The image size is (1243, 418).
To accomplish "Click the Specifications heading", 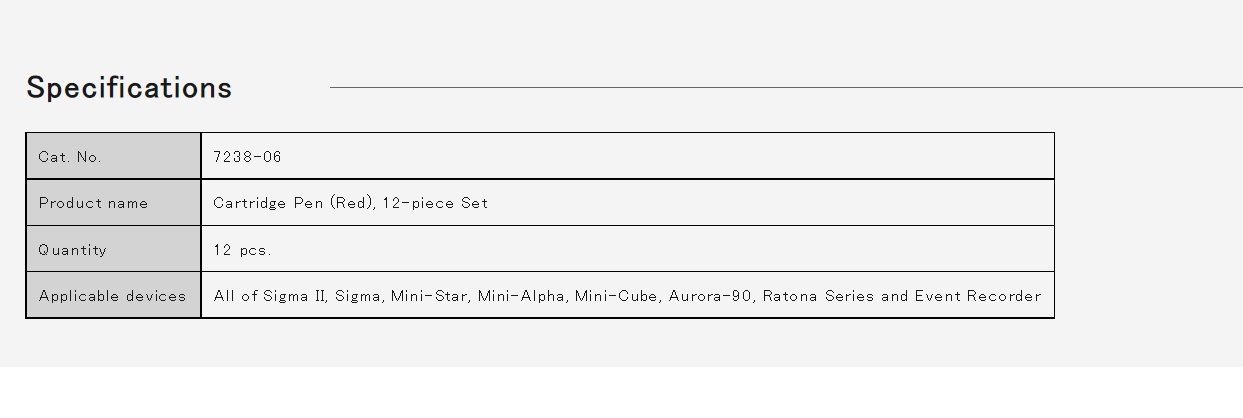I will click(129, 88).
